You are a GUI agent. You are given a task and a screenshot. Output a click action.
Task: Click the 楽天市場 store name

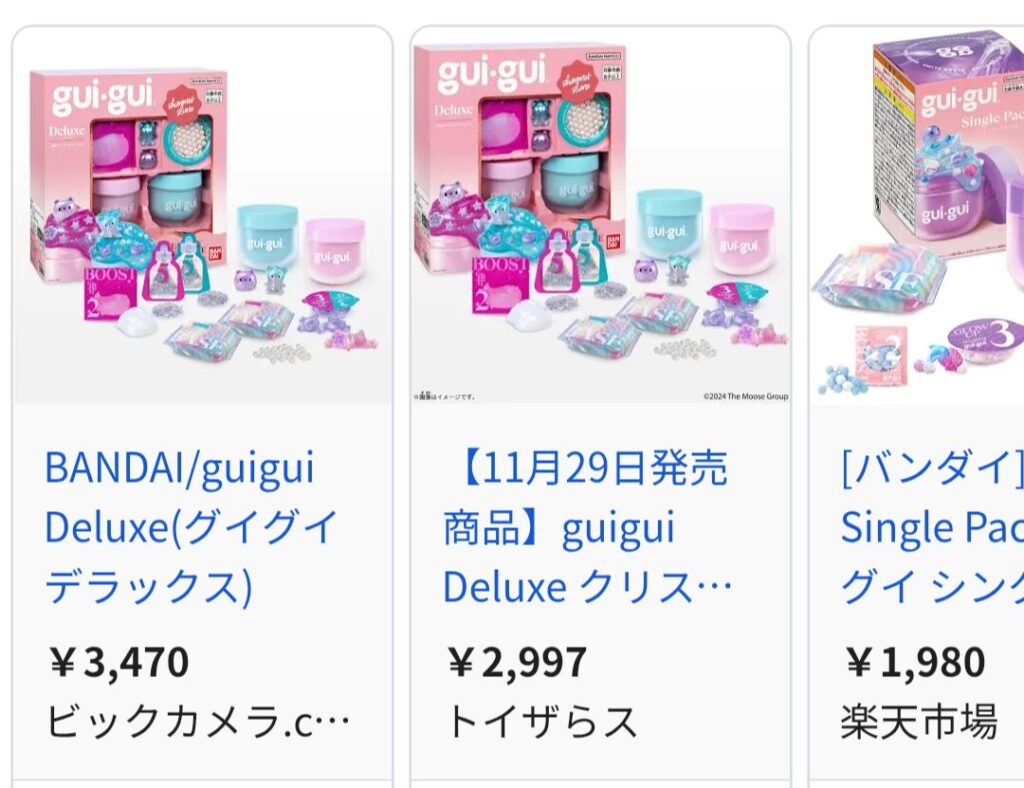[x=919, y=721]
